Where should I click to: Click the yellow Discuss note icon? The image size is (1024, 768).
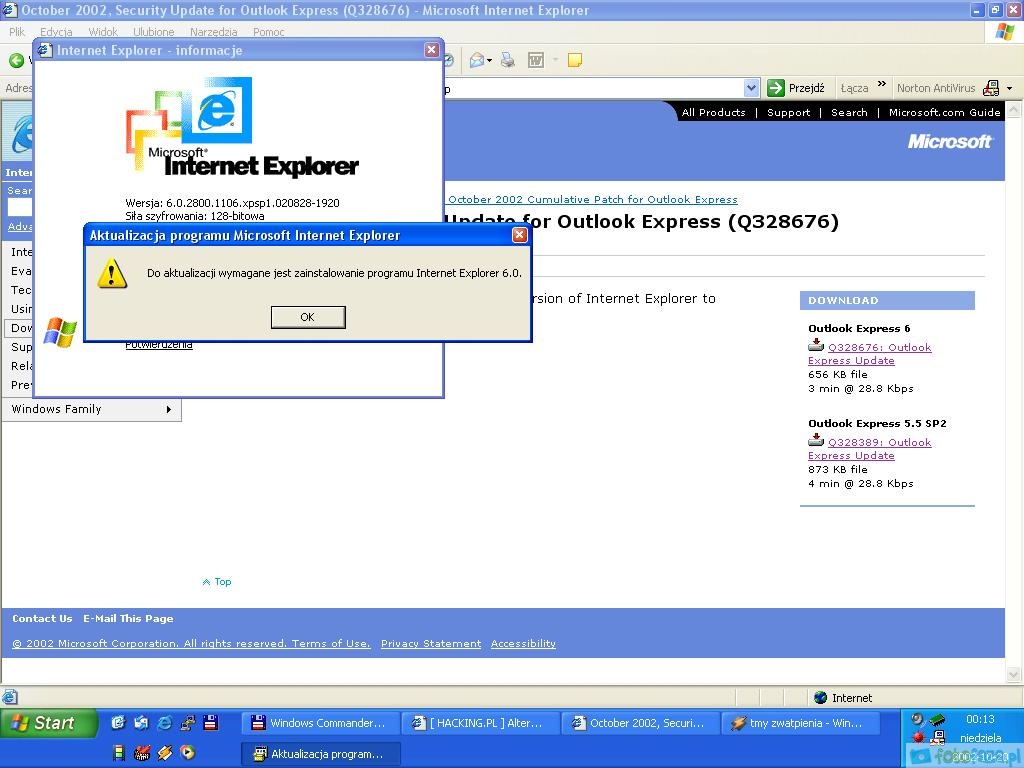(575, 60)
